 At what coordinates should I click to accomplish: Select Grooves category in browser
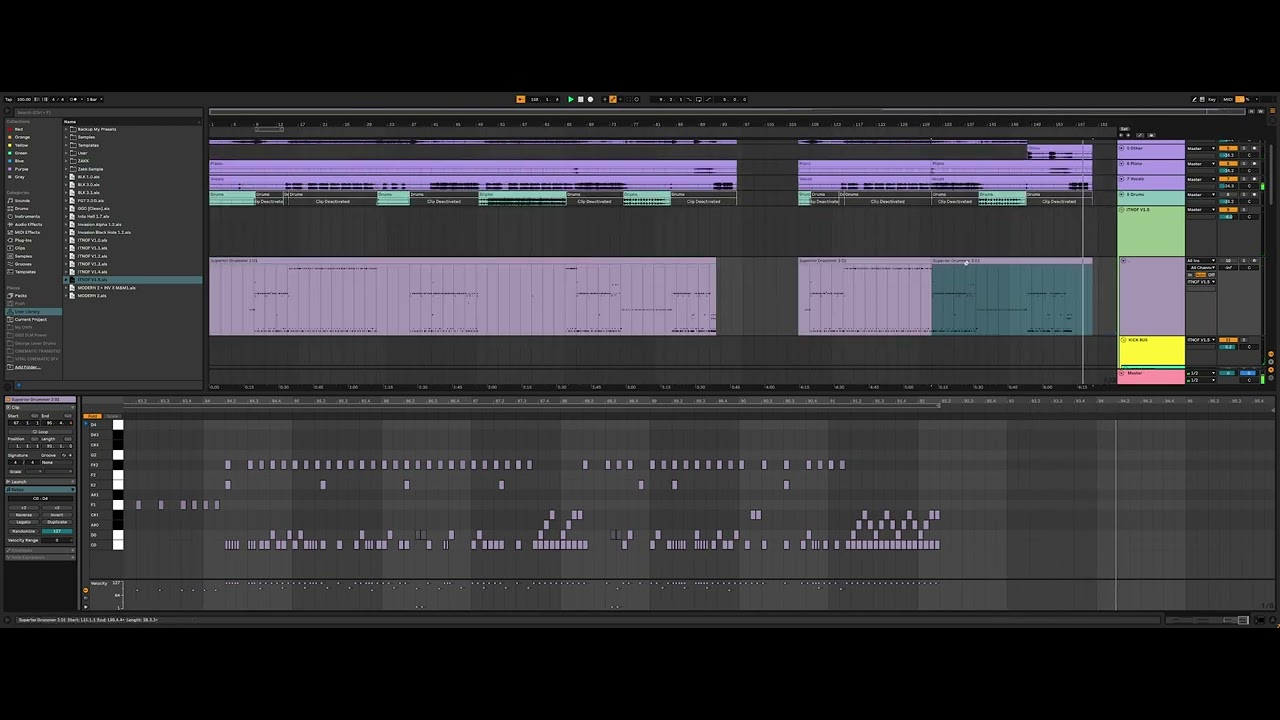pyautogui.click(x=20, y=264)
